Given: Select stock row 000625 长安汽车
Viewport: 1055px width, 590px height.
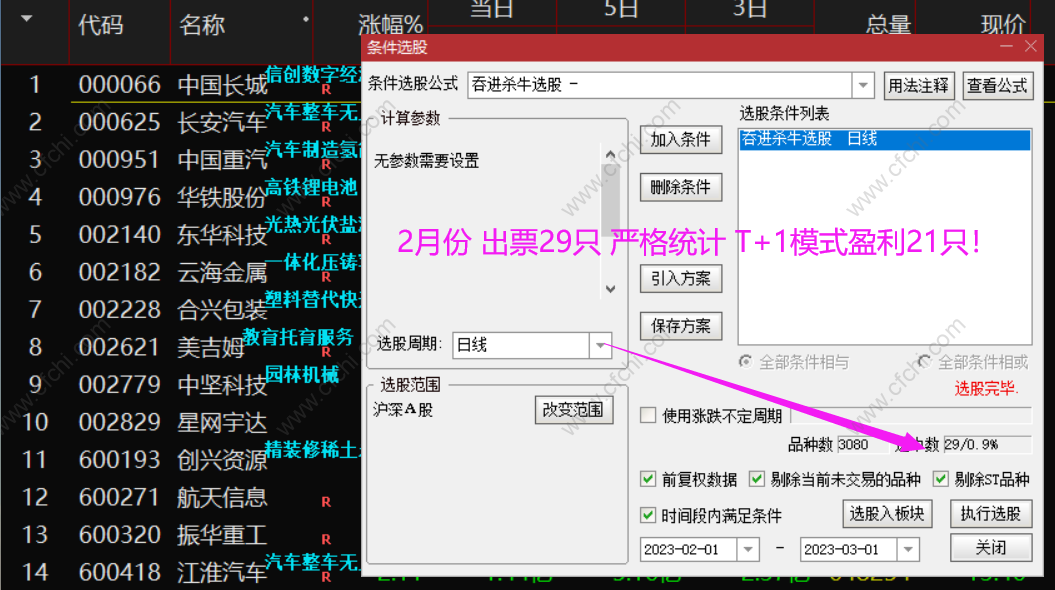Looking at the screenshot, I should [x=182, y=122].
